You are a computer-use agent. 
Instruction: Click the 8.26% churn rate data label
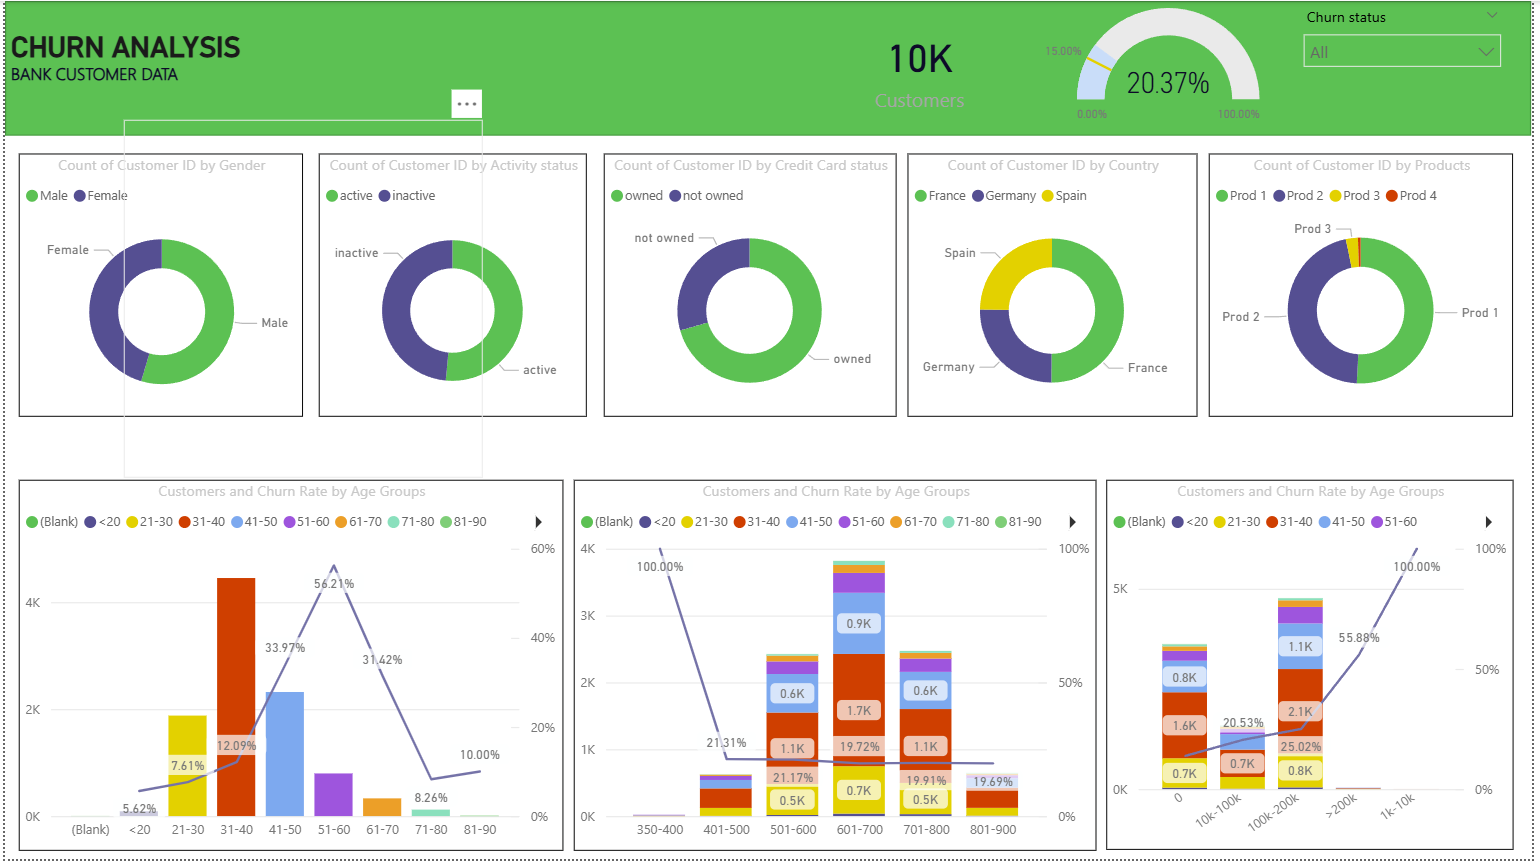point(431,798)
